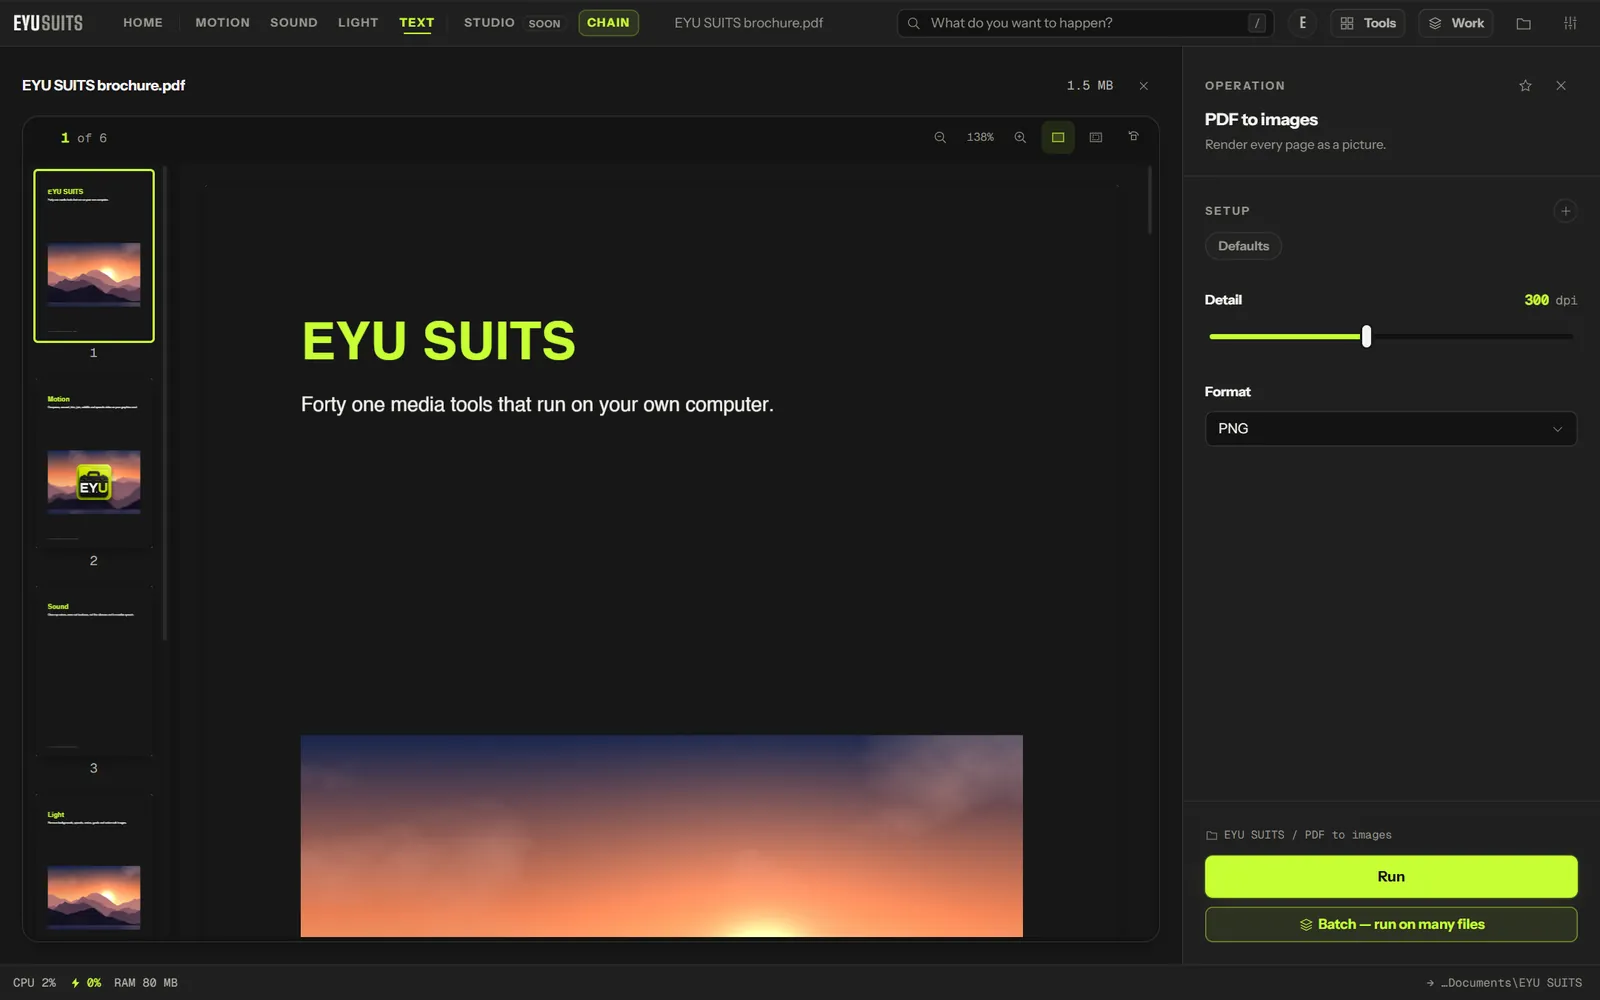Click the Documents\EYU SUITS path in status bar
Screen dimensions: 1600x1000
tap(1504, 983)
